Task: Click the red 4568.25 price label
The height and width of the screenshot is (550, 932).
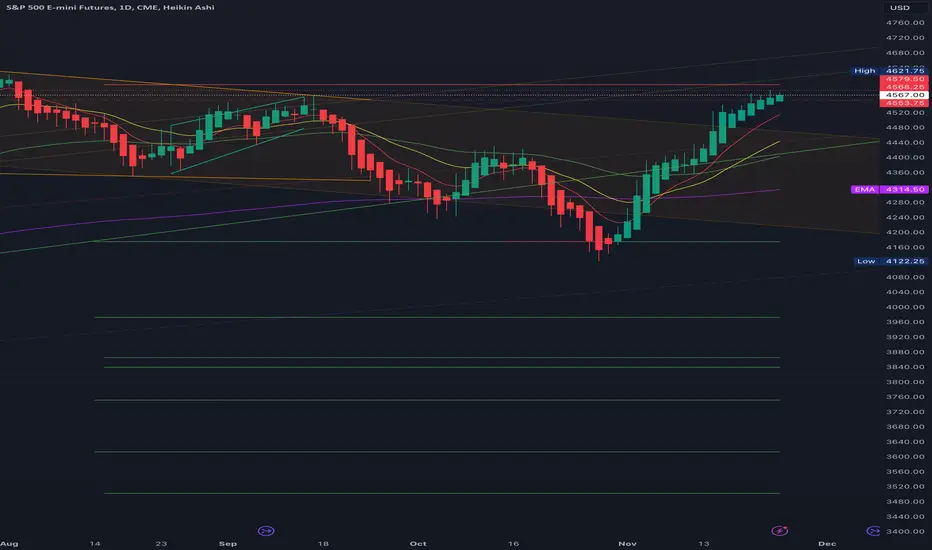Action: (904, 87)
